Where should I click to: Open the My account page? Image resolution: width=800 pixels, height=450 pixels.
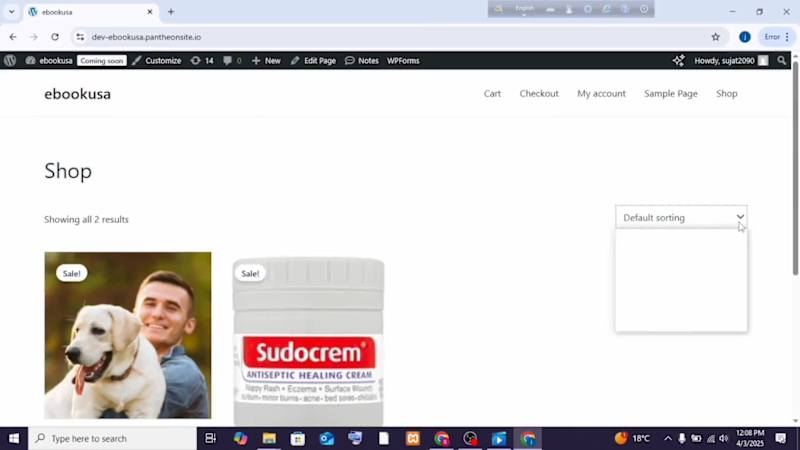pos(601,93)
